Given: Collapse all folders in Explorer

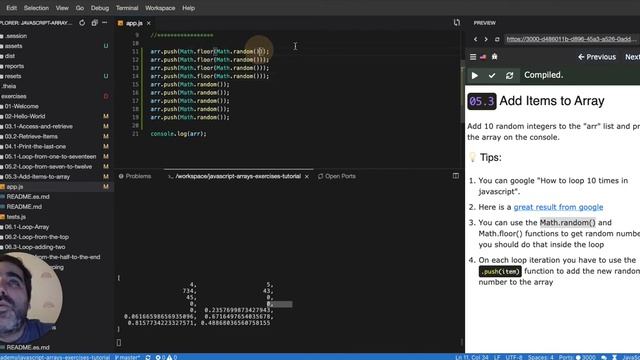Looking at the screenshot, I should [x=94, y=23].
